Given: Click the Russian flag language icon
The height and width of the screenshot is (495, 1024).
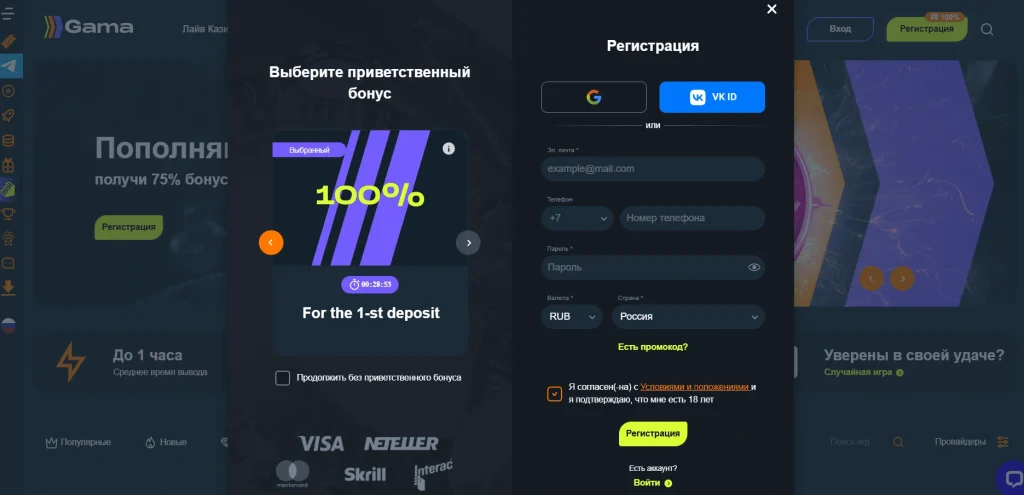Looking at the screenshot, I should tap(8, 326).
